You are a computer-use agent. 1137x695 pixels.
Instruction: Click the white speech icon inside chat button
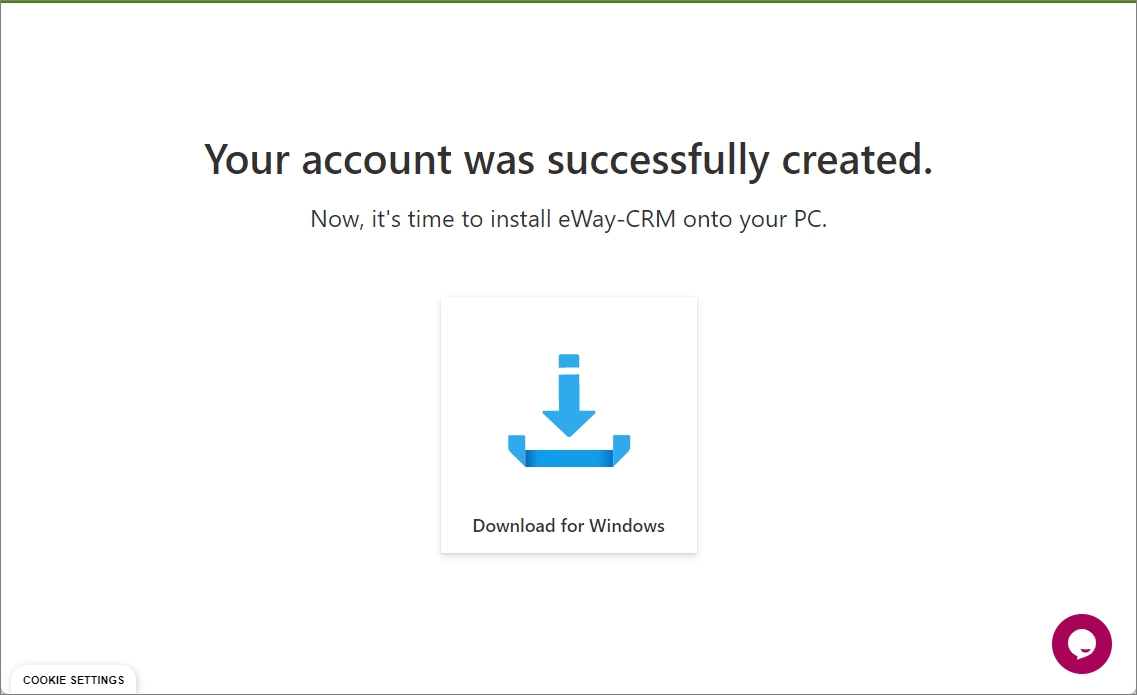[x=1082, y=643]
